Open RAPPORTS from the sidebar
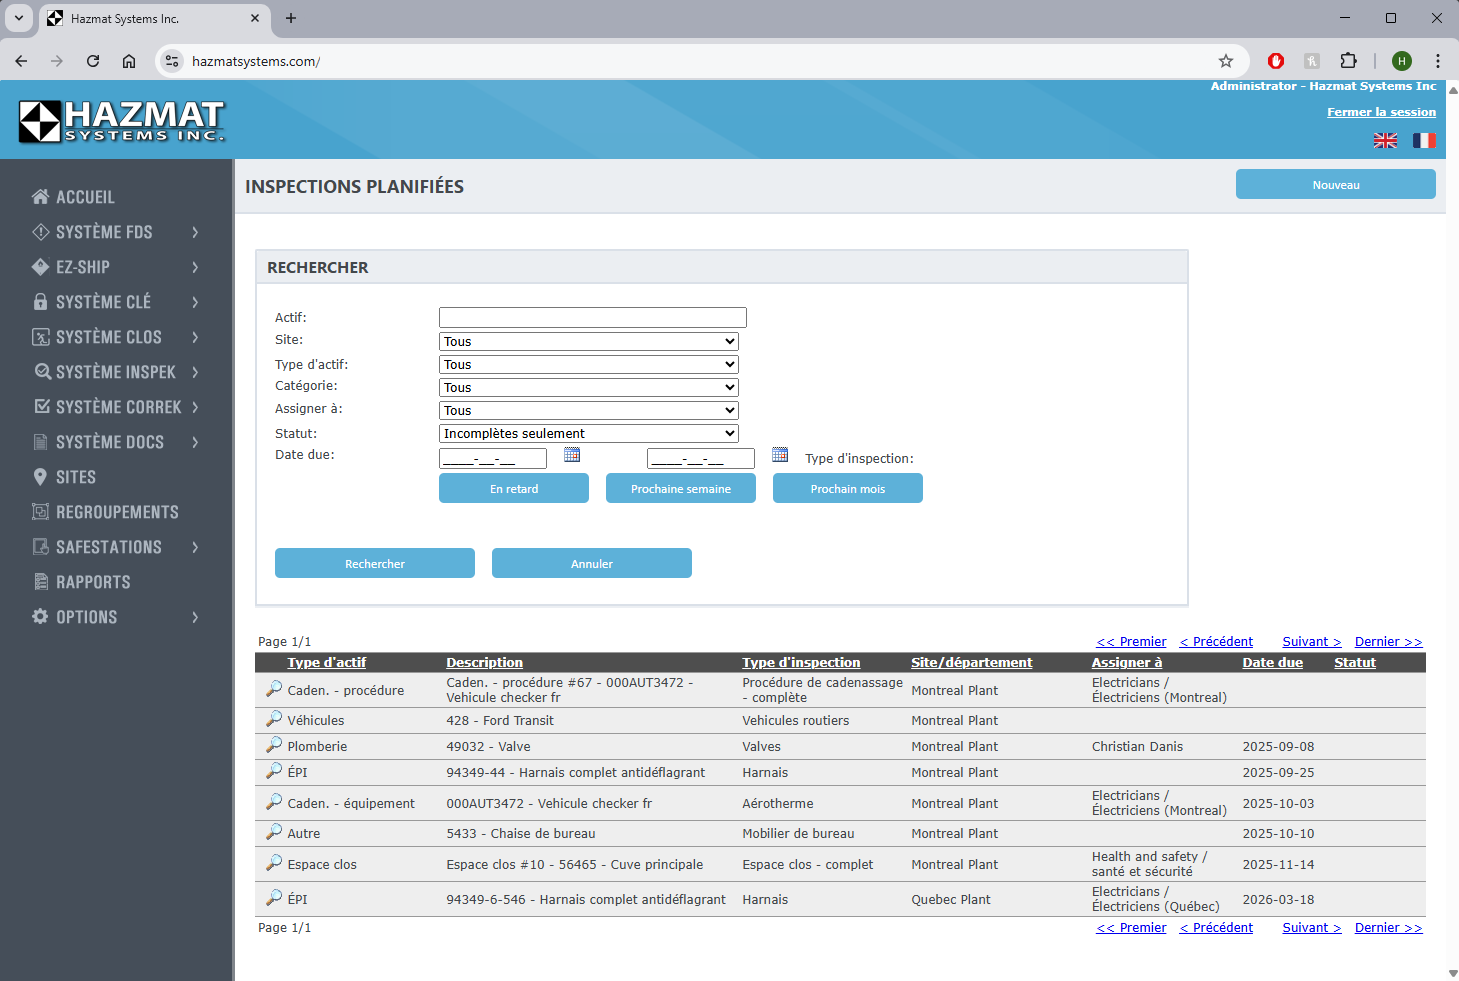The width and height of the screenshot is (1459, 981). tap(93, 582)
